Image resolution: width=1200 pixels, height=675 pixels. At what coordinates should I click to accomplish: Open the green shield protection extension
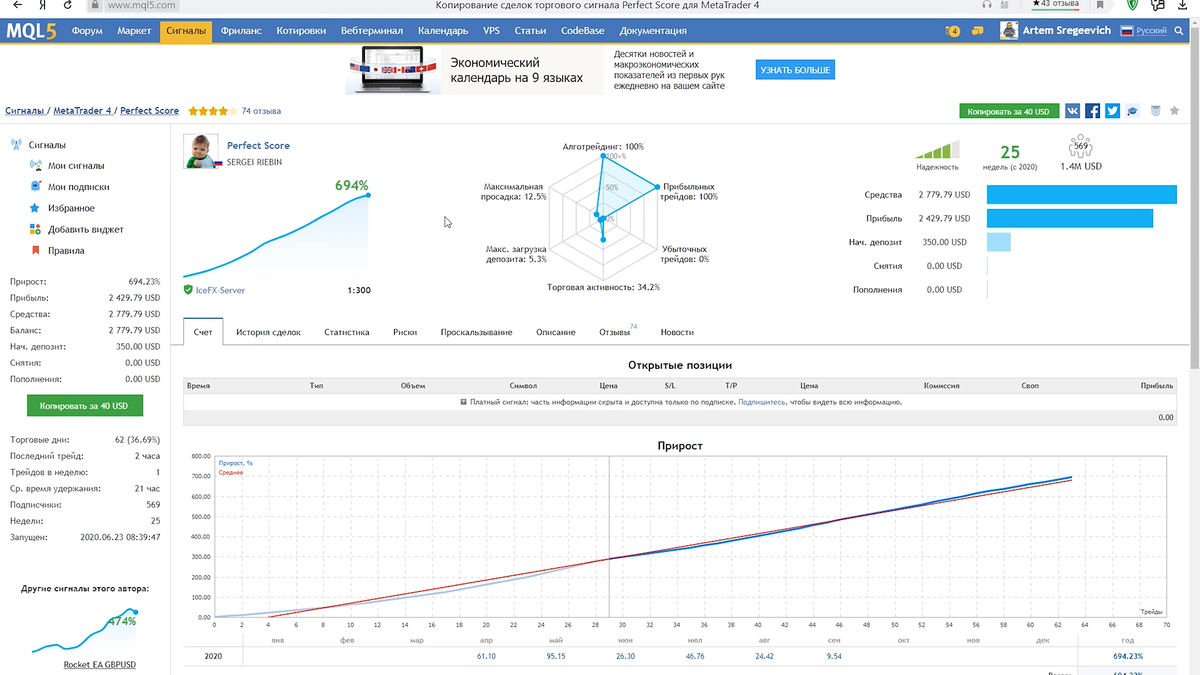(x=1132, y=5)
